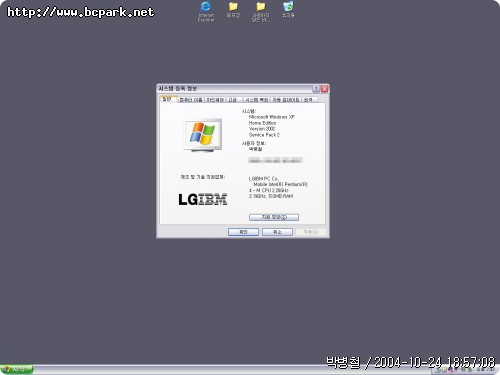The image size is (500, 375).
Task: Switch to the 하드웨어 tab
Action: (215, 100)
